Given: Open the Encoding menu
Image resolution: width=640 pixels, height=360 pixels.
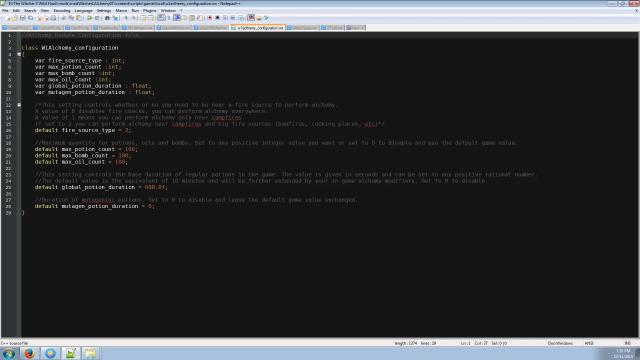Looking at the screenshot, I should point(62,11).
